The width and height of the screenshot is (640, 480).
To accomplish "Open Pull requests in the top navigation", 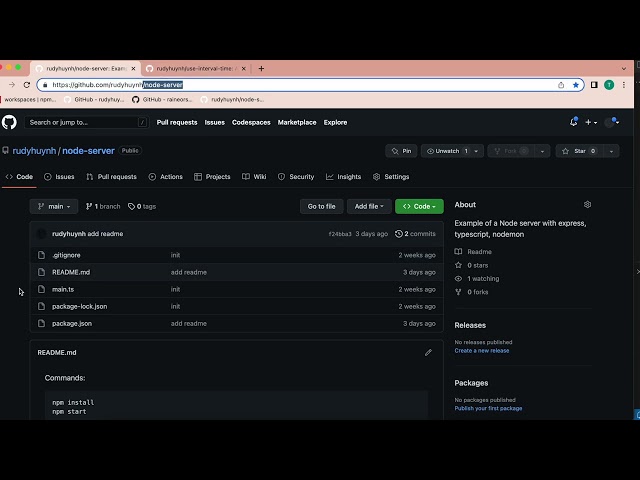I will click(x=177, y=122).
